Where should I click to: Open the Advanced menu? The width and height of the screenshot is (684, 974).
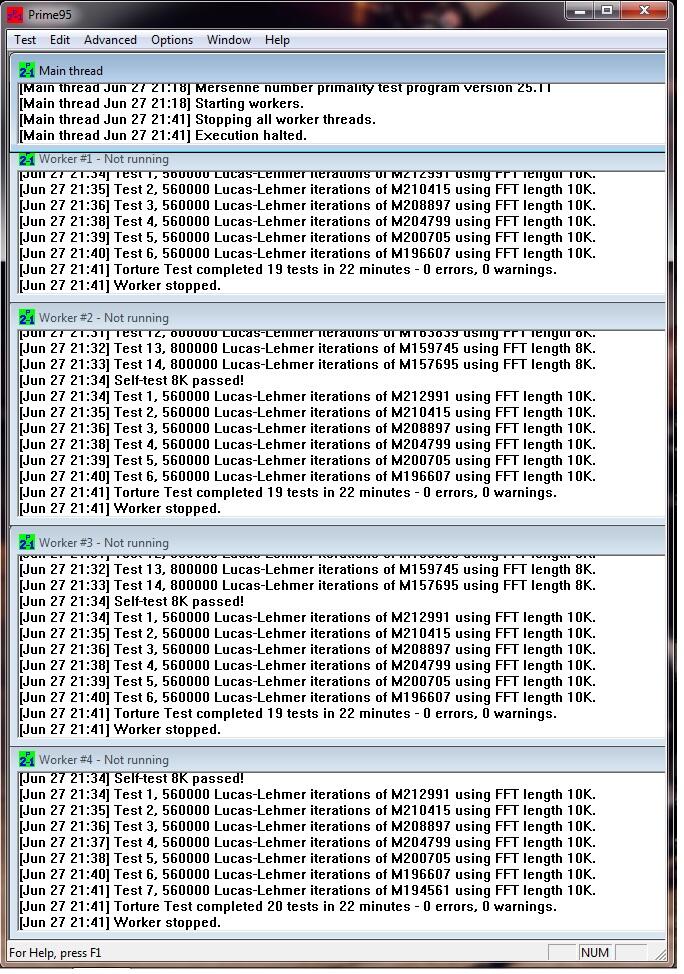110,40
